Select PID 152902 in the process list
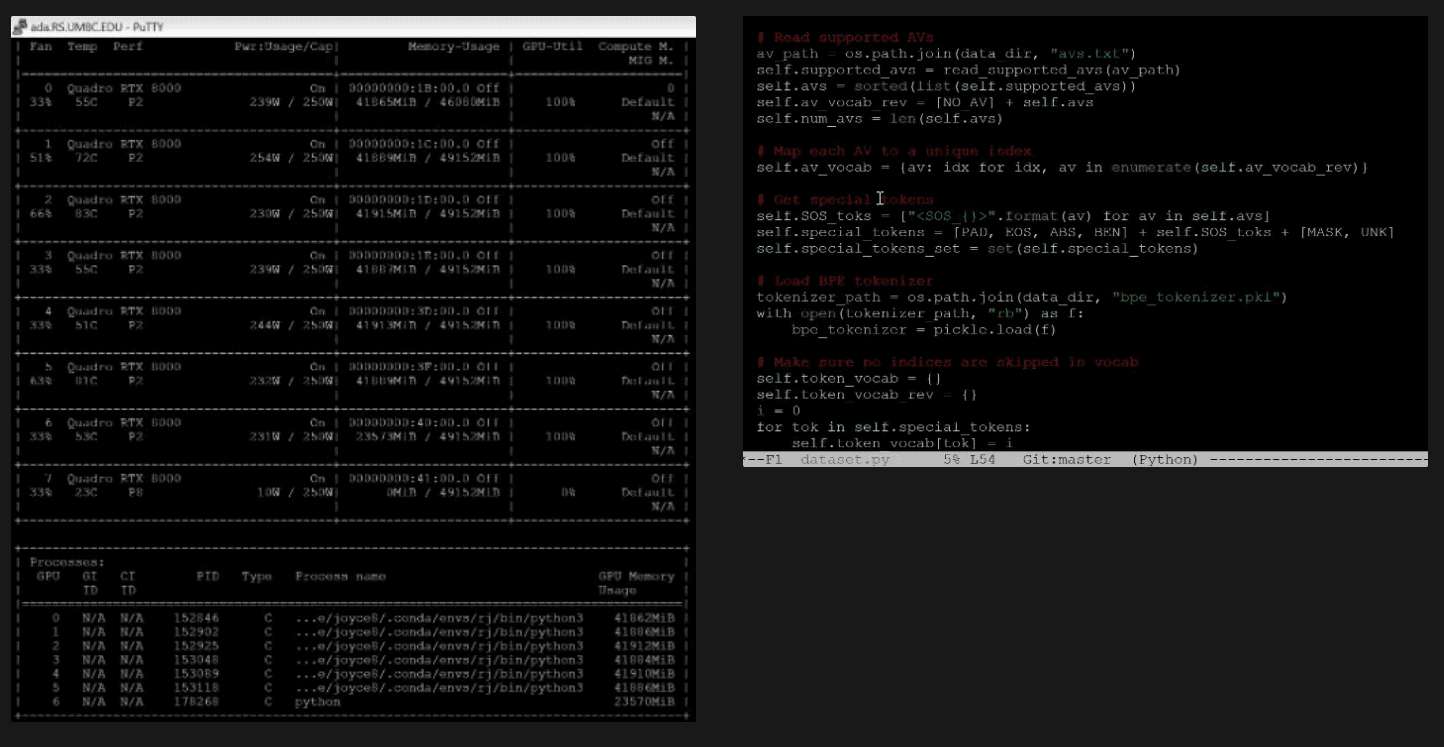The width and height of the screenshot is (1444, 747). point(196,633)
